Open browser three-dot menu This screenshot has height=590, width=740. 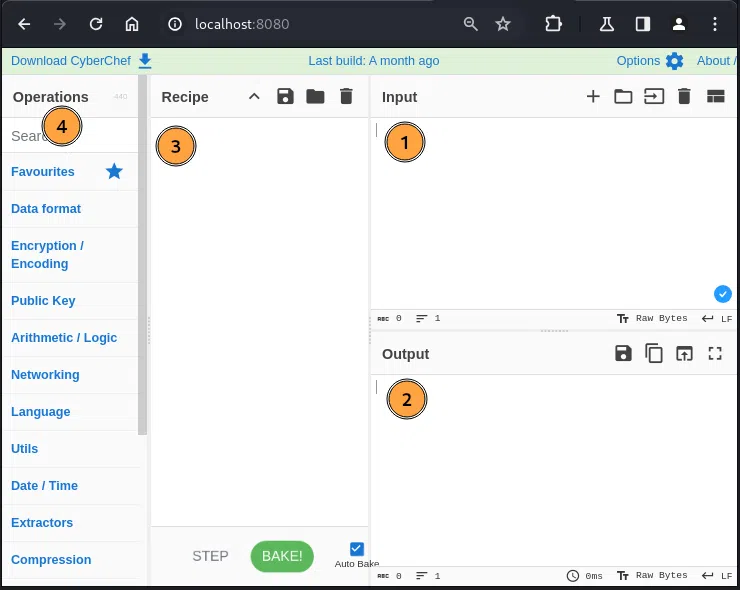715,24
